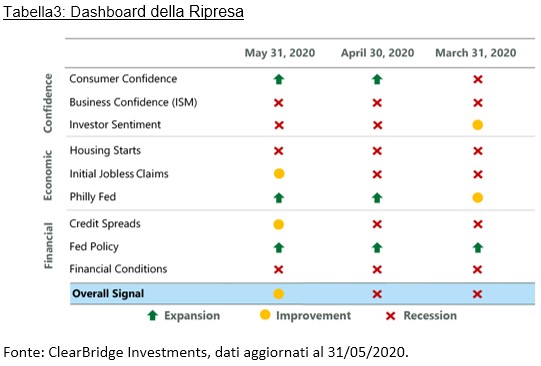Viewport: 541px width, 366px height.
Task: Click the green Expansion legend arrow
Action: pos(153,315)
